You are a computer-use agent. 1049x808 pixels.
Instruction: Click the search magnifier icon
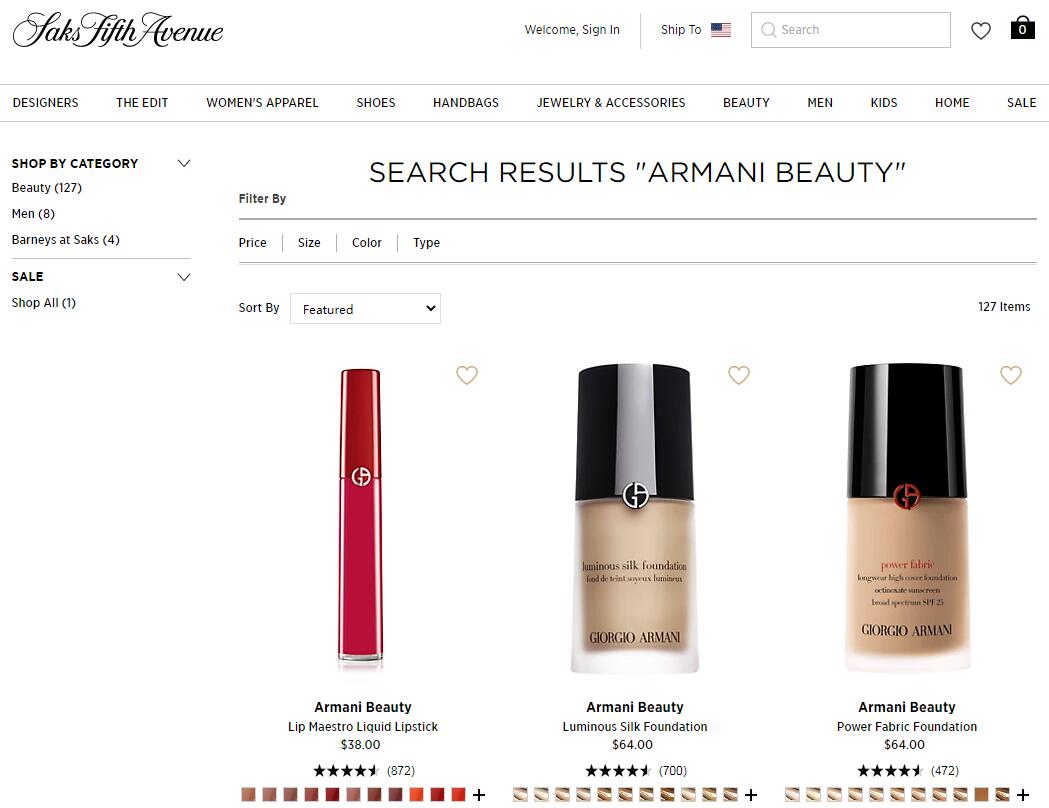(769, 30)
